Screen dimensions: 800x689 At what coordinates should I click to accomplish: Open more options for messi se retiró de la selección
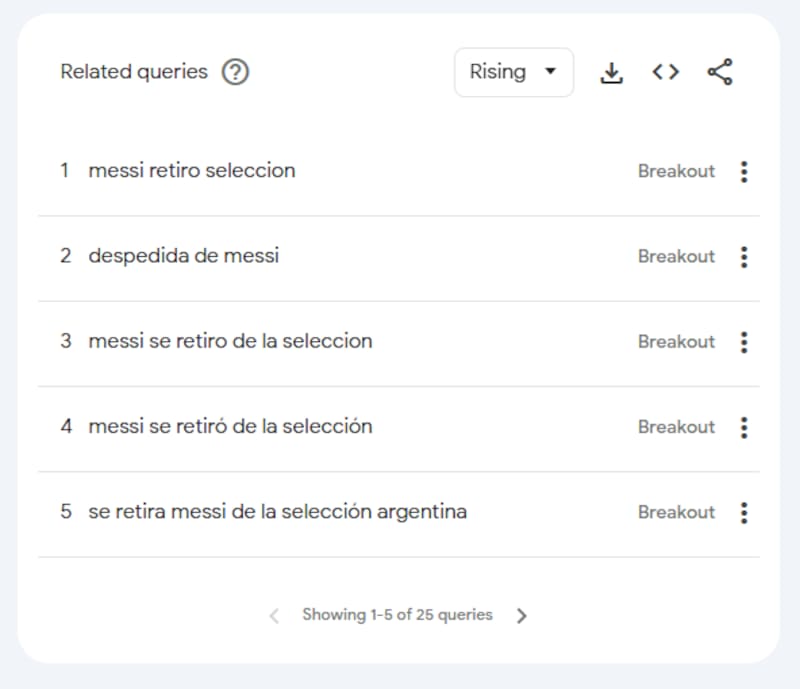(x=744, y=427)
